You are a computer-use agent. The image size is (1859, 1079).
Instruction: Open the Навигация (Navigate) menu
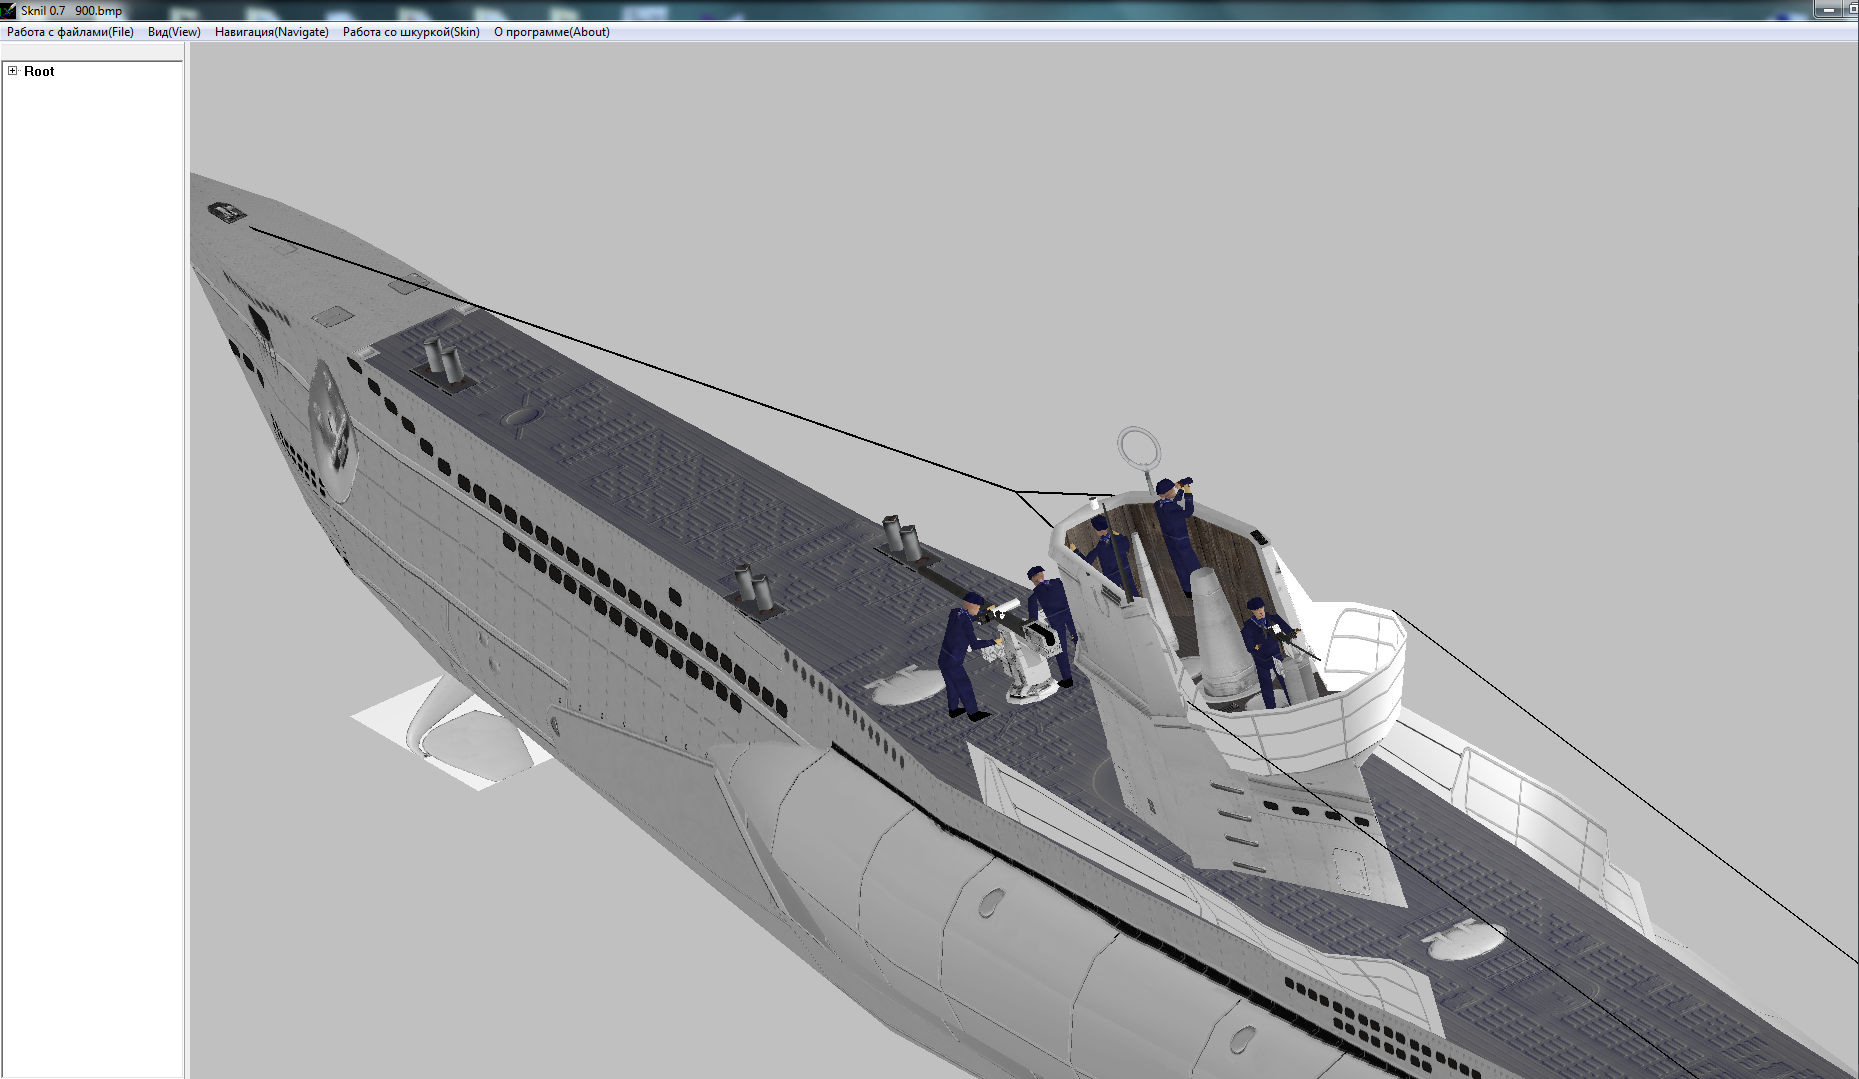pos(272,32)
